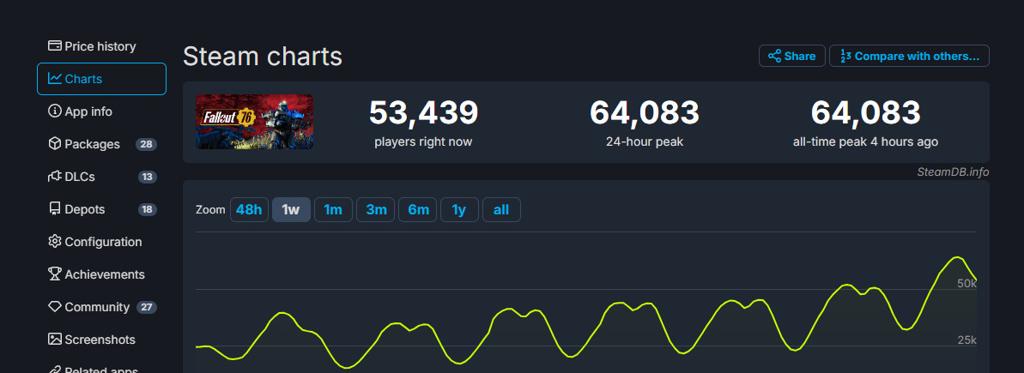The image size is (1024, 373).
Task: Click the 25k axis label
Action: coord(967,340)
